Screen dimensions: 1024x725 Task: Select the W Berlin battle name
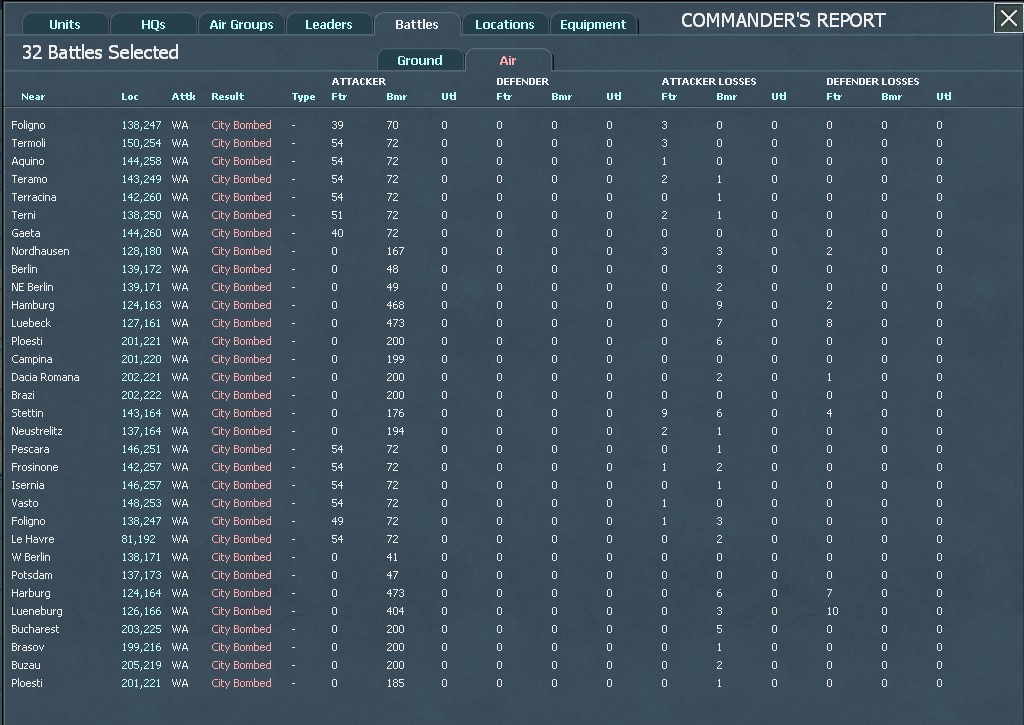pos(31,557)
